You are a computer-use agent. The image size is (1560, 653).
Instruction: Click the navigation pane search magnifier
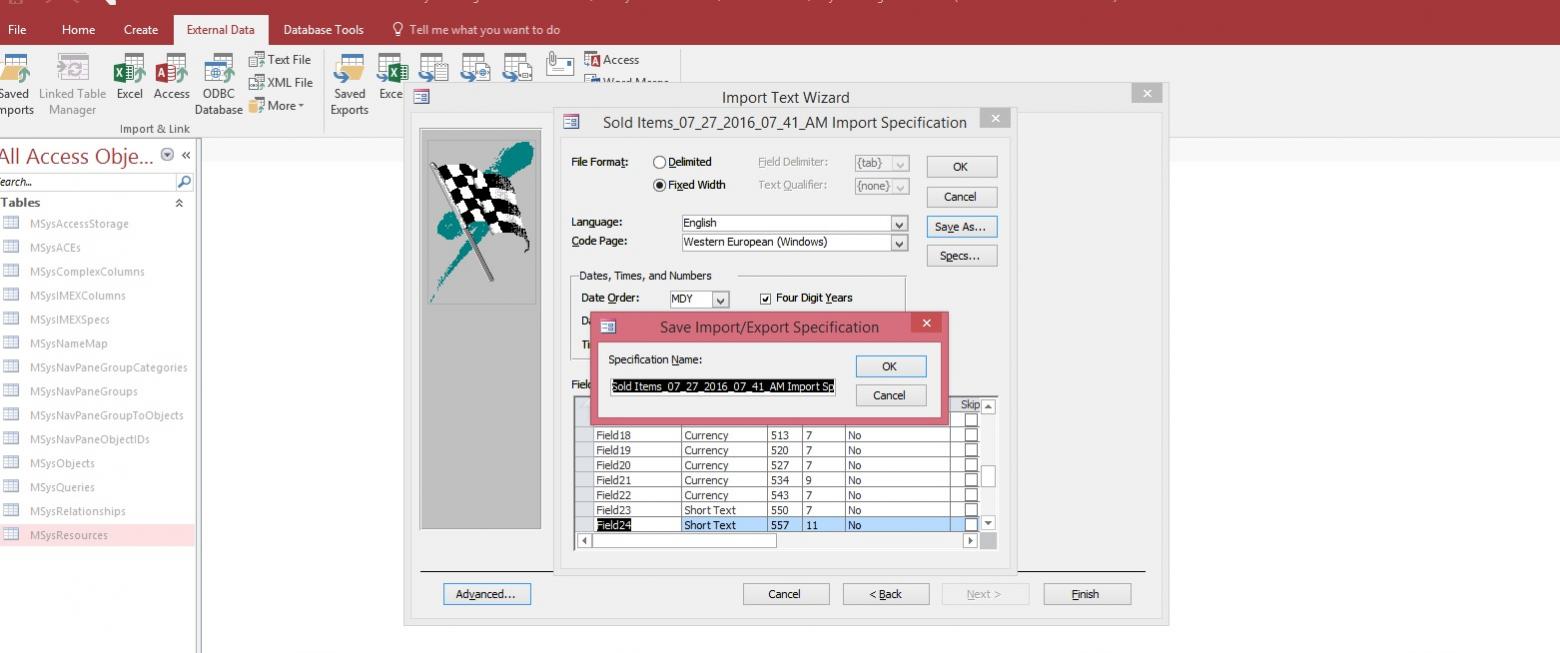[183, 182]
